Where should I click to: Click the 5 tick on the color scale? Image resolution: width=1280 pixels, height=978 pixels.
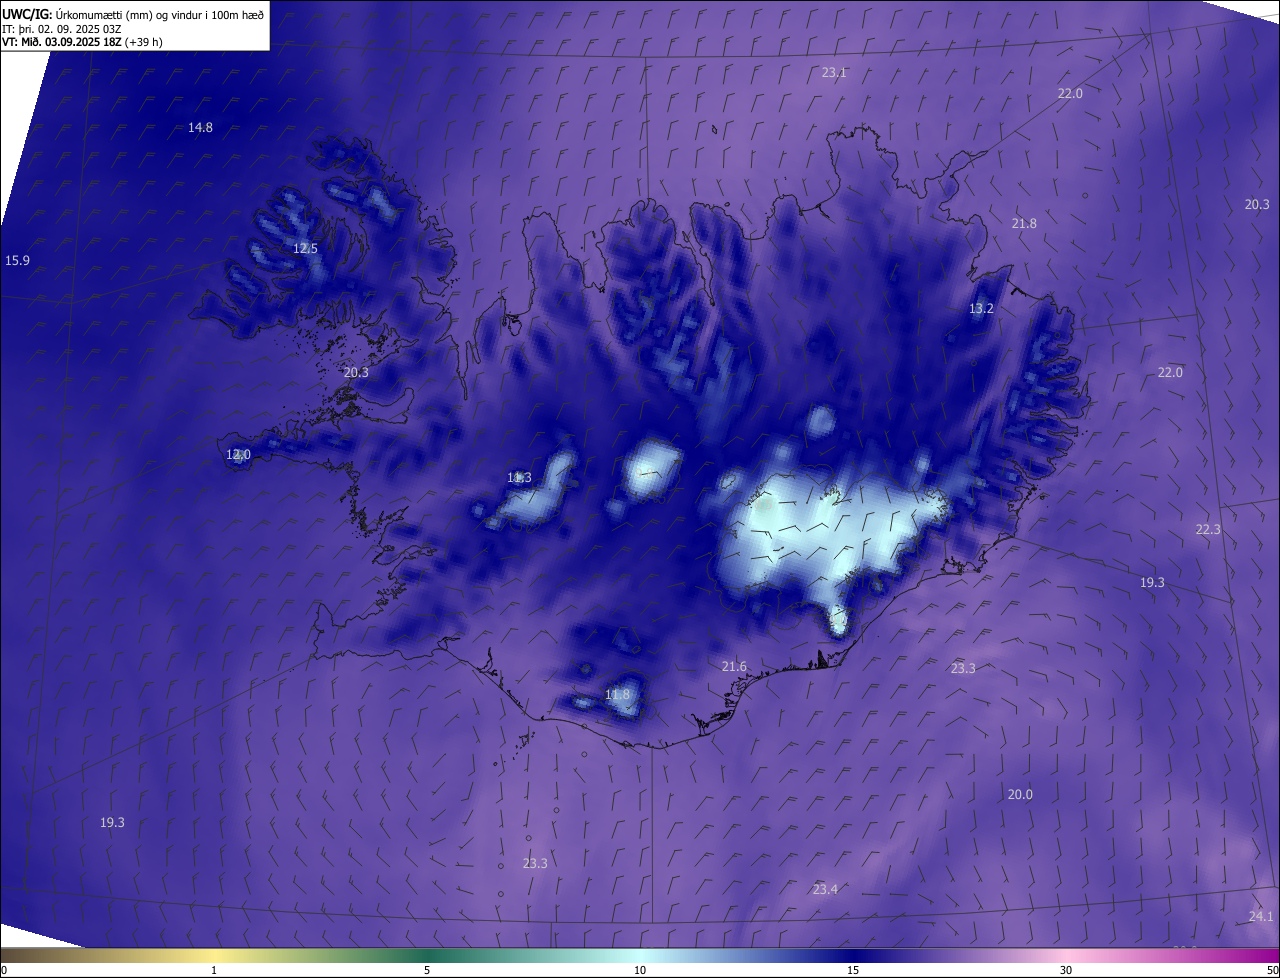pyautogui.click(x=427, y=970)
